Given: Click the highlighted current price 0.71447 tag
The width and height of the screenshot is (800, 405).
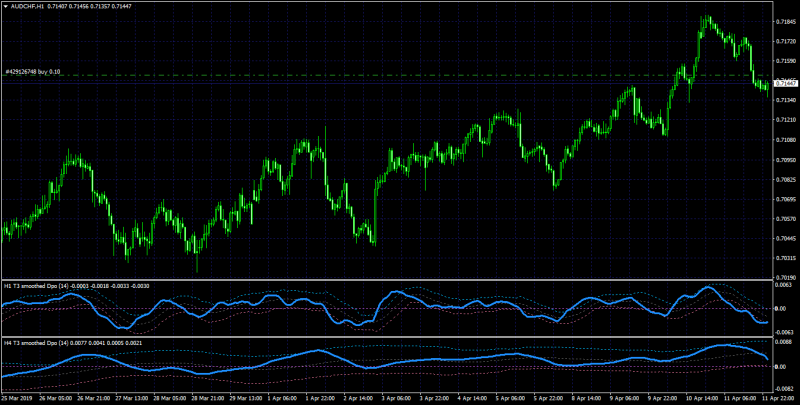Looking at the screenshot, I should tap(787, 83).
